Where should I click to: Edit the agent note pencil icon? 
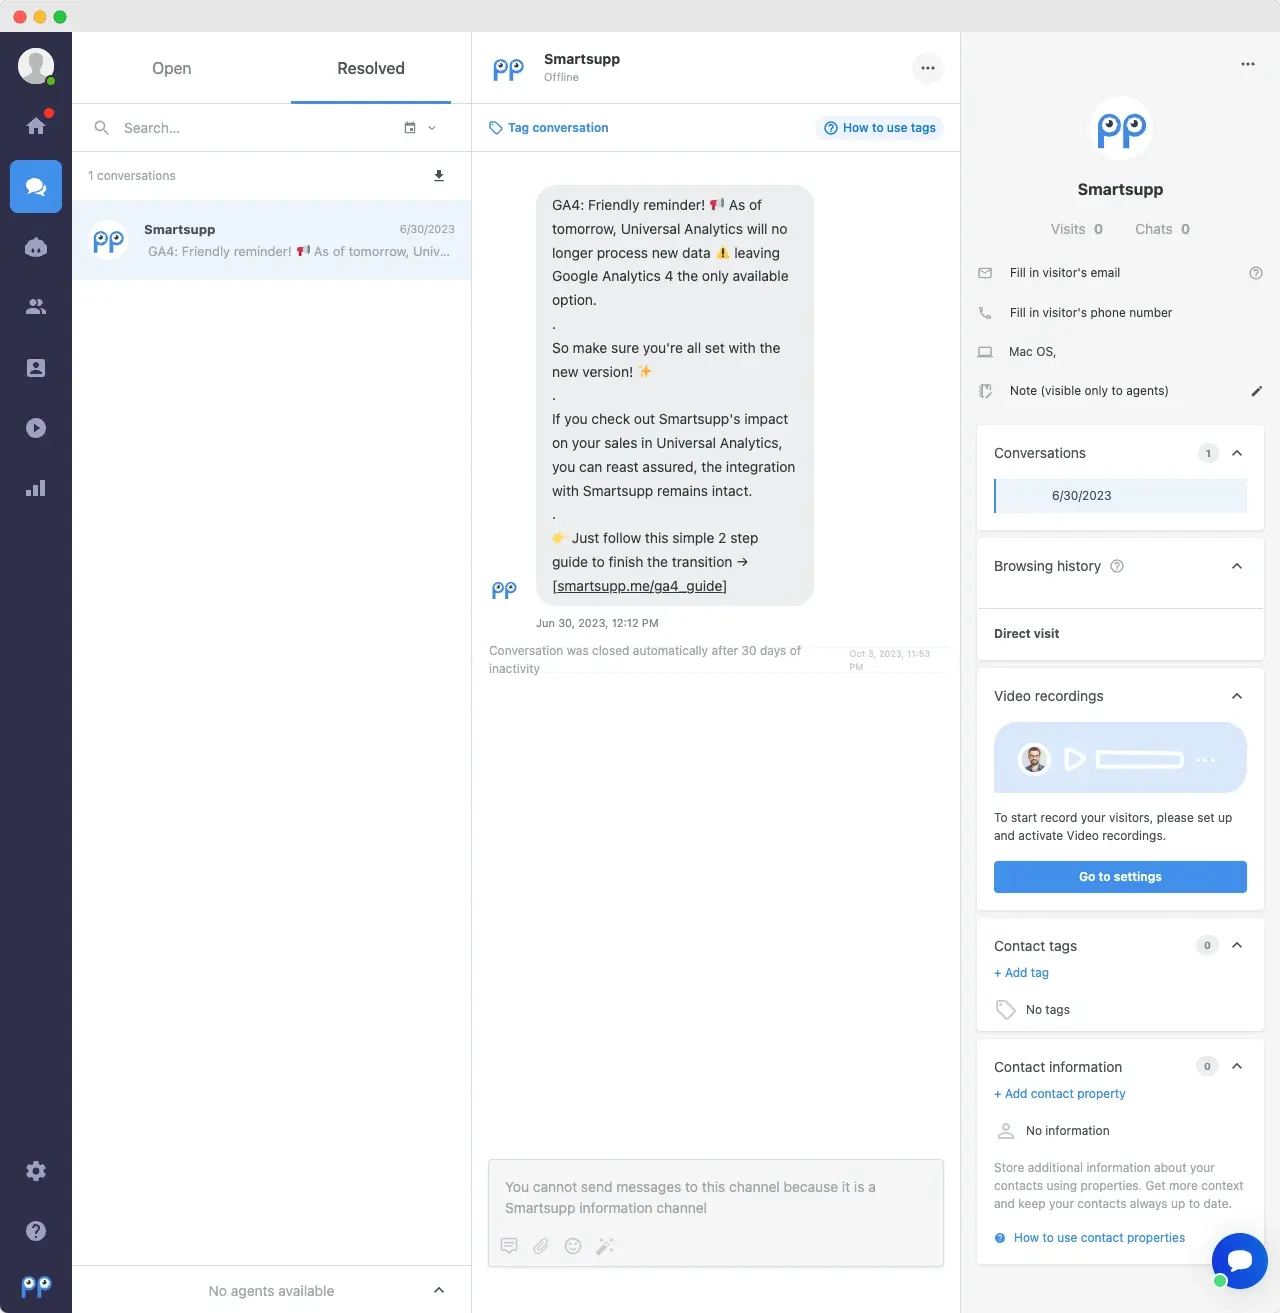click(1257, 391)
